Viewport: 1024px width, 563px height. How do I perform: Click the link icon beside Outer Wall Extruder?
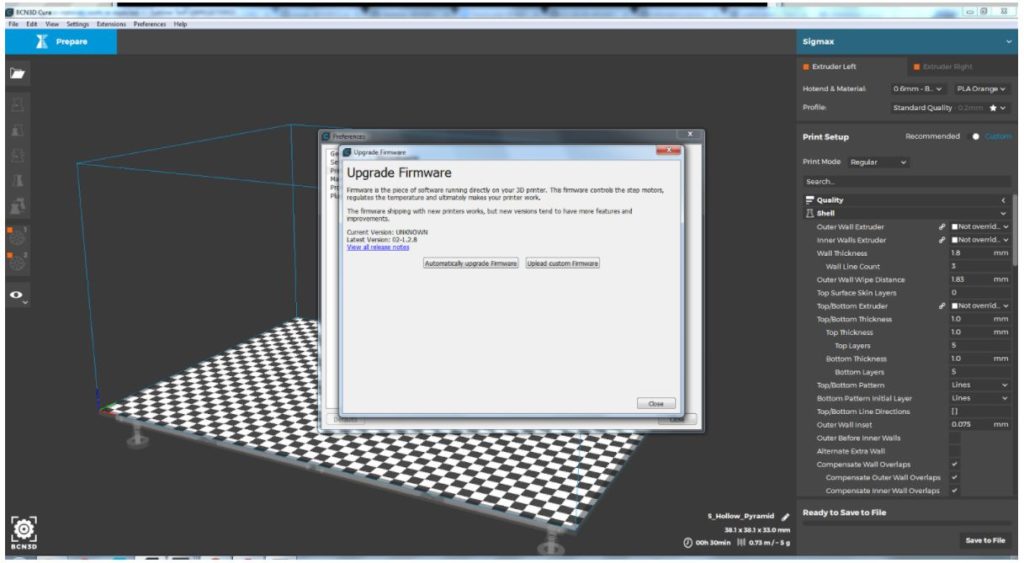[x=942, y=227]
